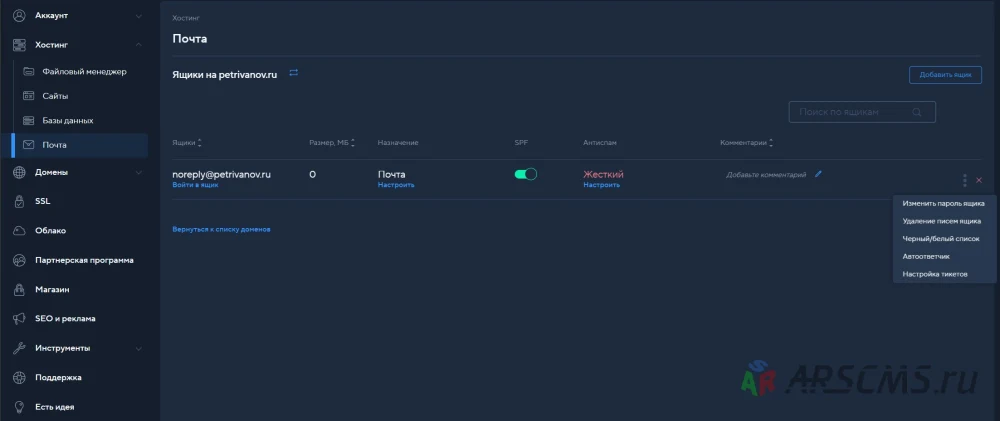
Task: Click the Сайты browser icon
Action: tap(29, 96)
